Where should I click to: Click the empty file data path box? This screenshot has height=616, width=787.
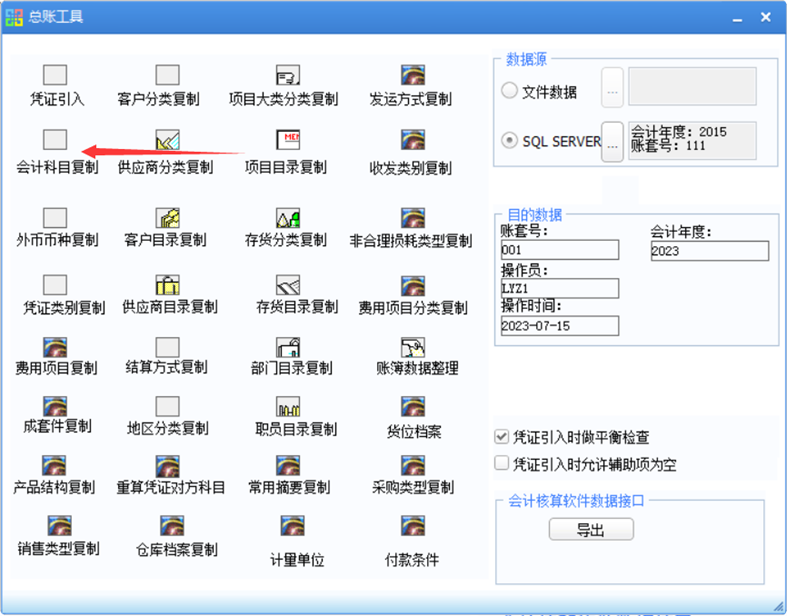click(x=692, y=86)
